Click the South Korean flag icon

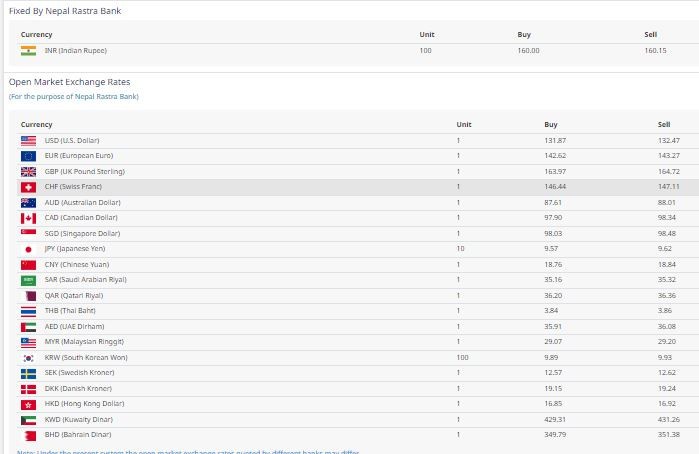[x=28, y=358]
